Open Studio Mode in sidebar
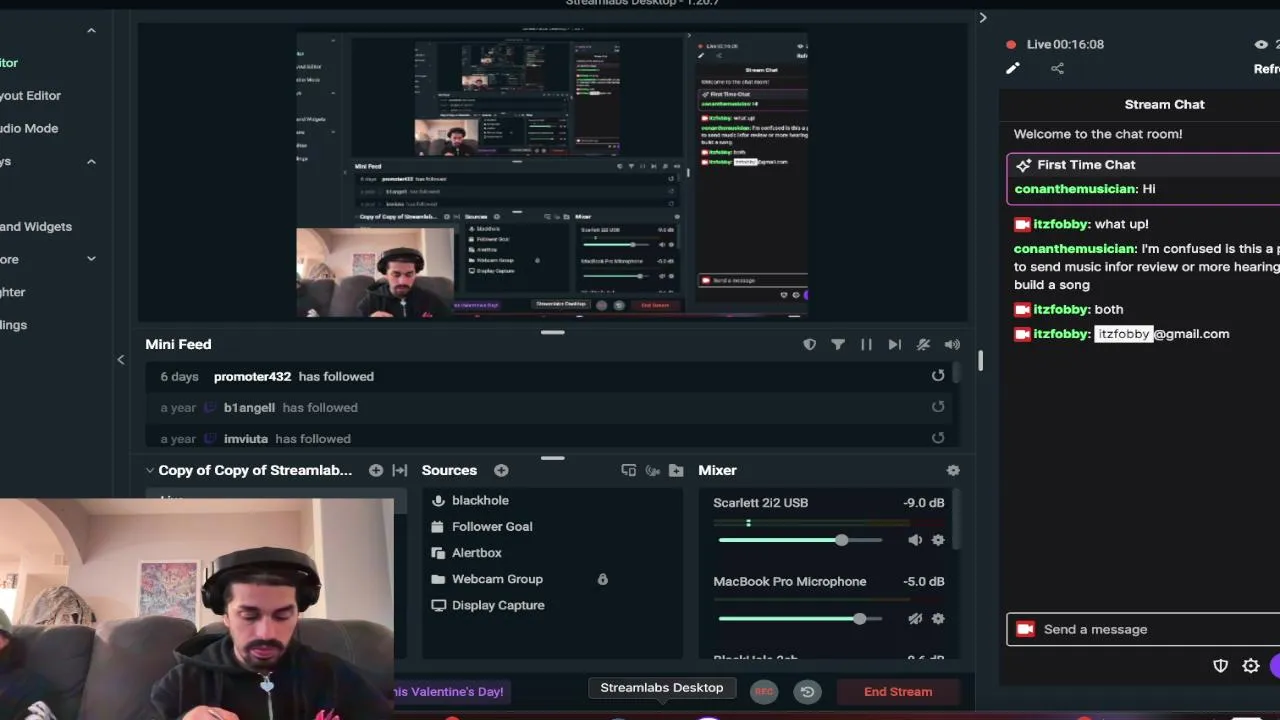 (29, 128)
